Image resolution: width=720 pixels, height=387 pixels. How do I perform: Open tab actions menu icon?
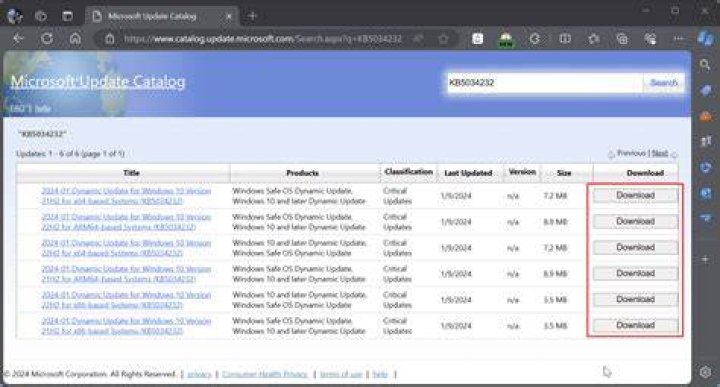point(68,16)
